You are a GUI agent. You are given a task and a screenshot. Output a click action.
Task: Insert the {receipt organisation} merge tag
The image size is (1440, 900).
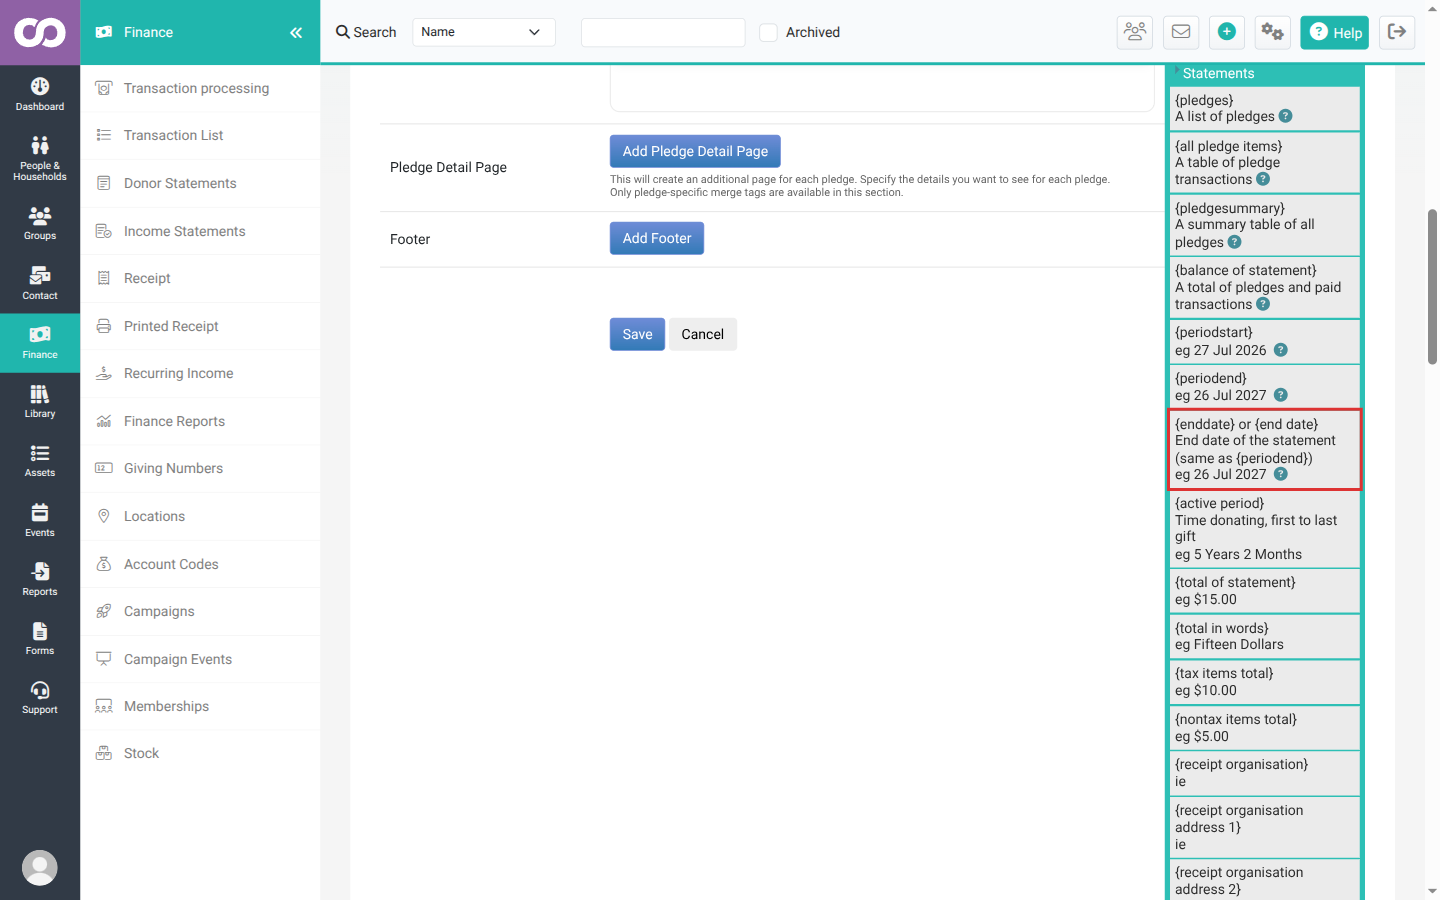pyautogui.click(x=1265, y=773)
